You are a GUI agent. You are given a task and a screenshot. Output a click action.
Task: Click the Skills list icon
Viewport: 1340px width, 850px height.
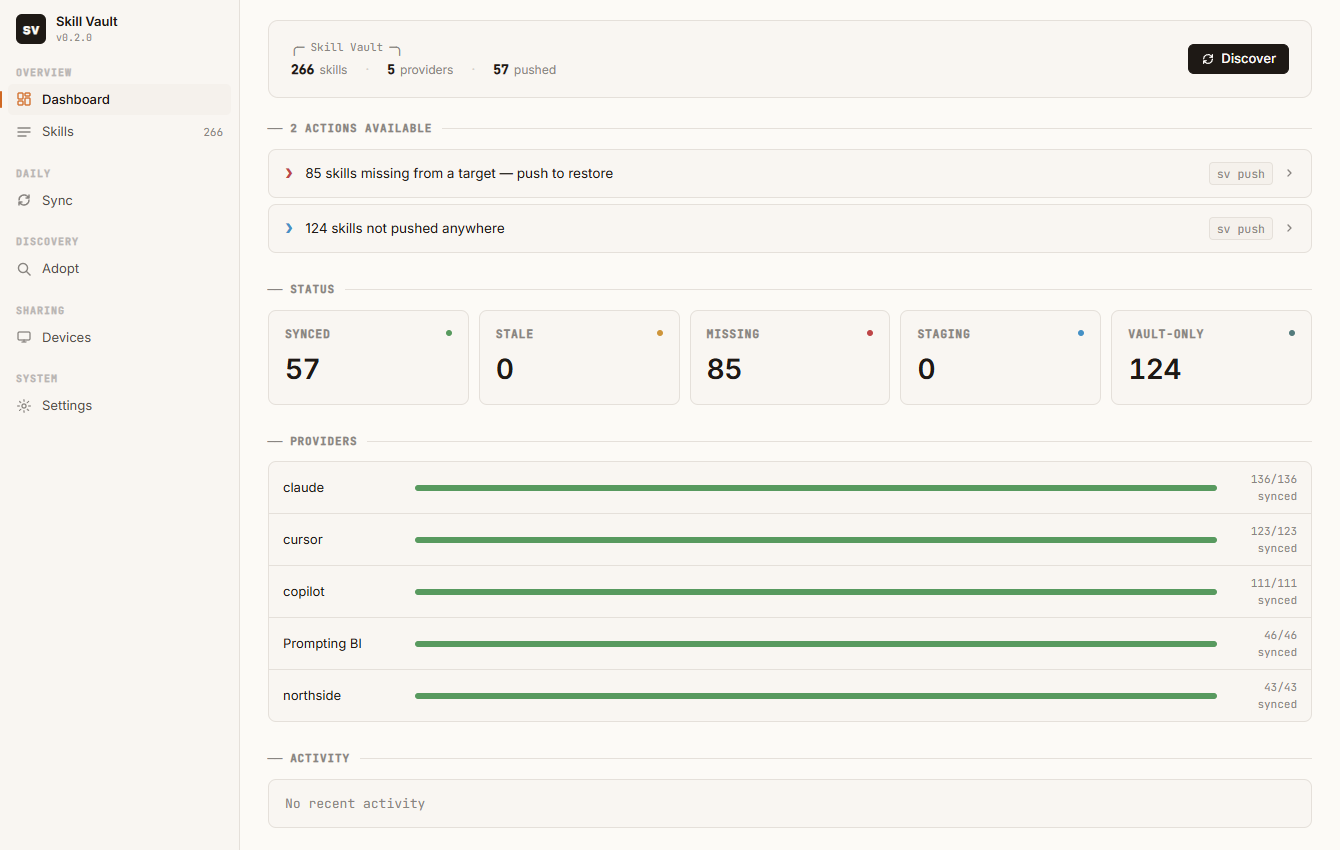click(x=24, y=132)
